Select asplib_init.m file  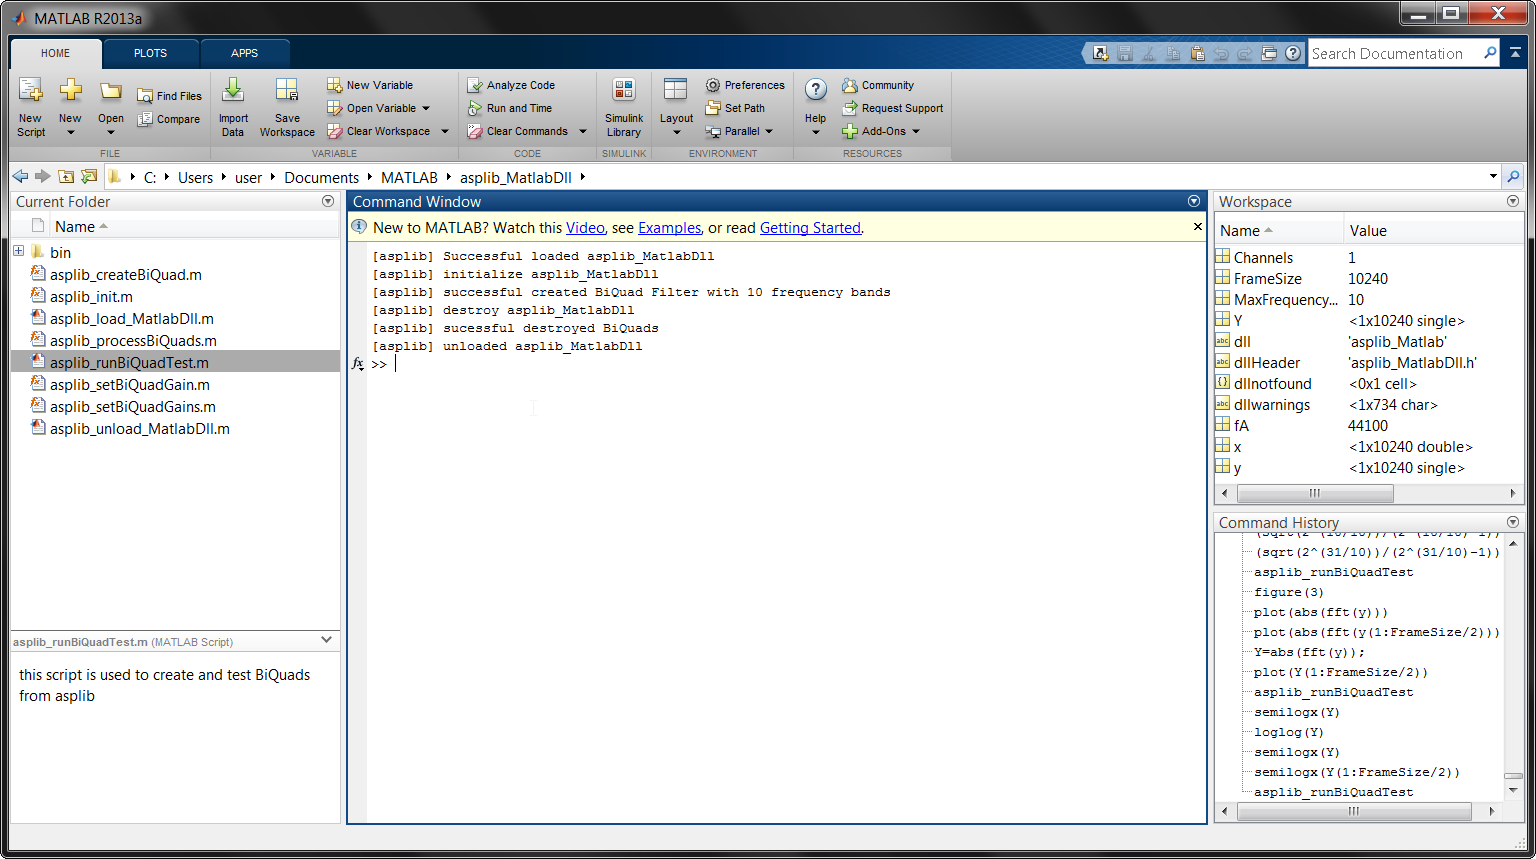(91, 296)
